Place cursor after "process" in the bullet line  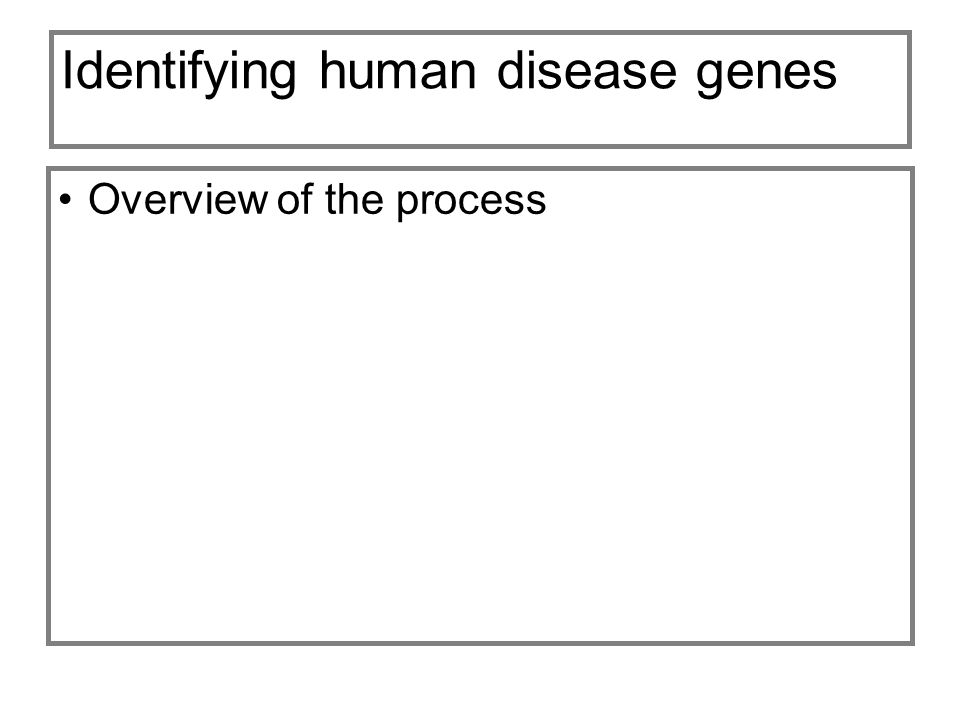(x=548, y=200)
